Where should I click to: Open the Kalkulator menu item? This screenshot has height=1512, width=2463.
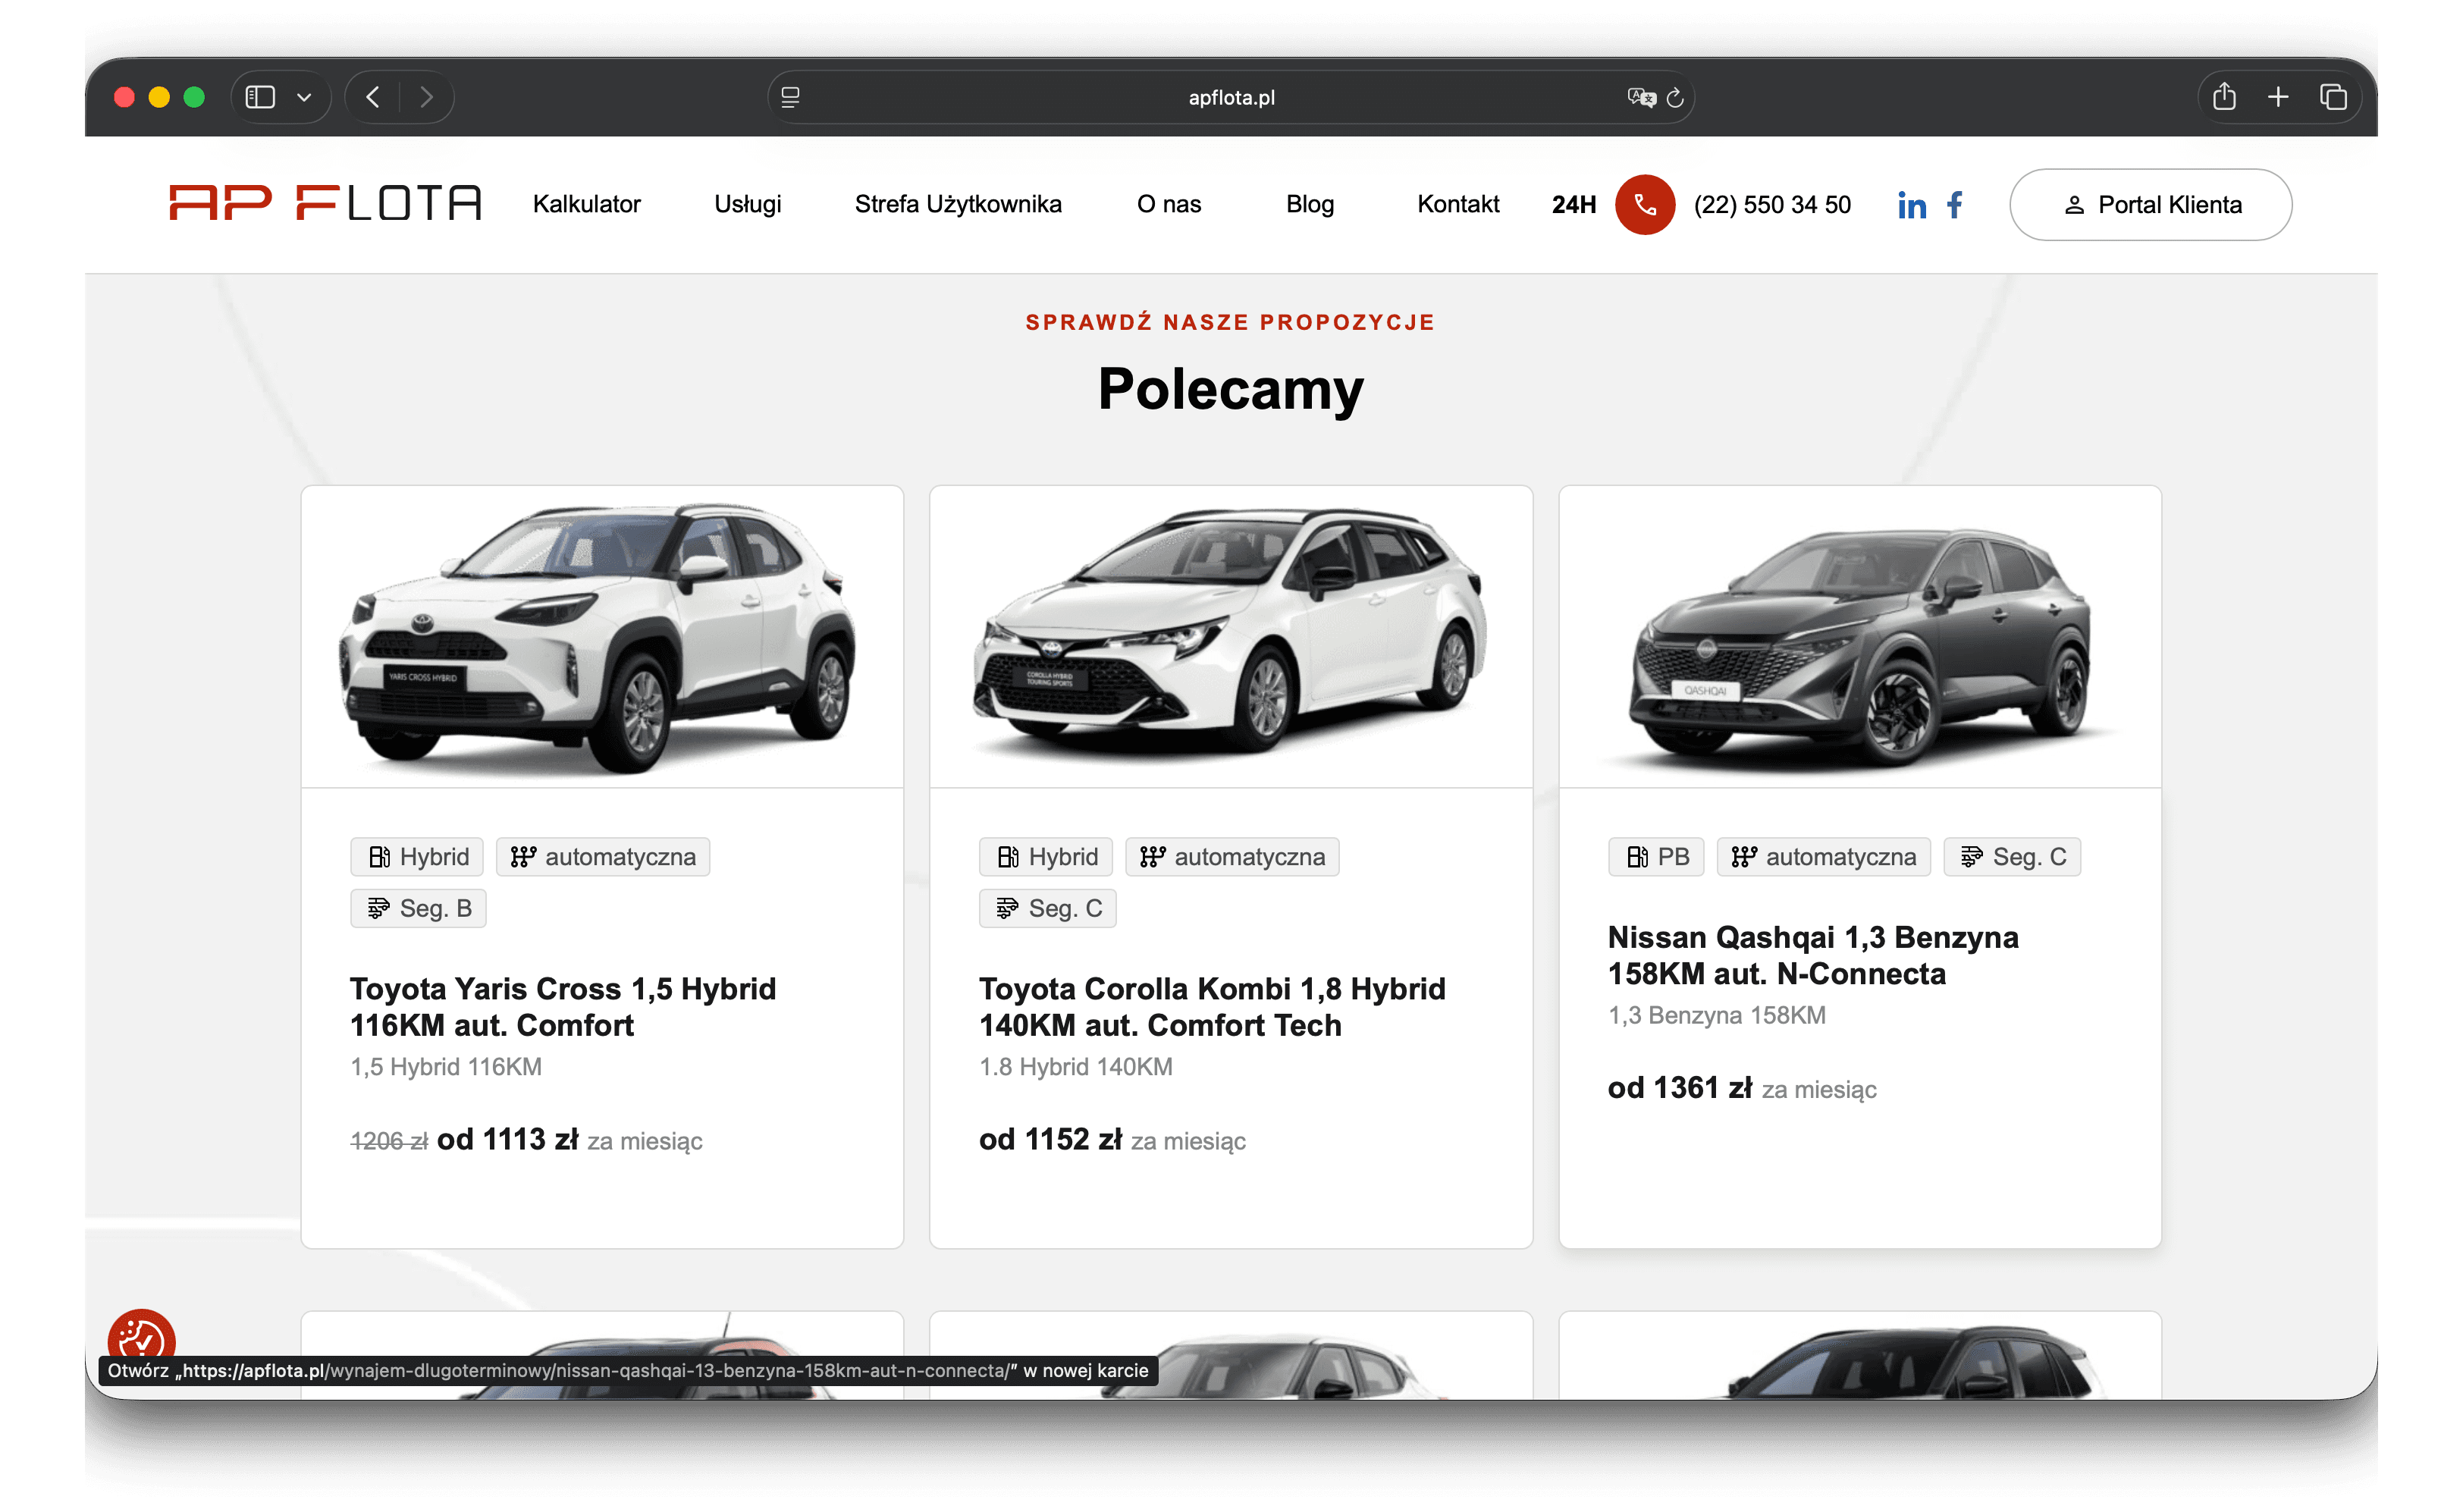click(586, 204)
